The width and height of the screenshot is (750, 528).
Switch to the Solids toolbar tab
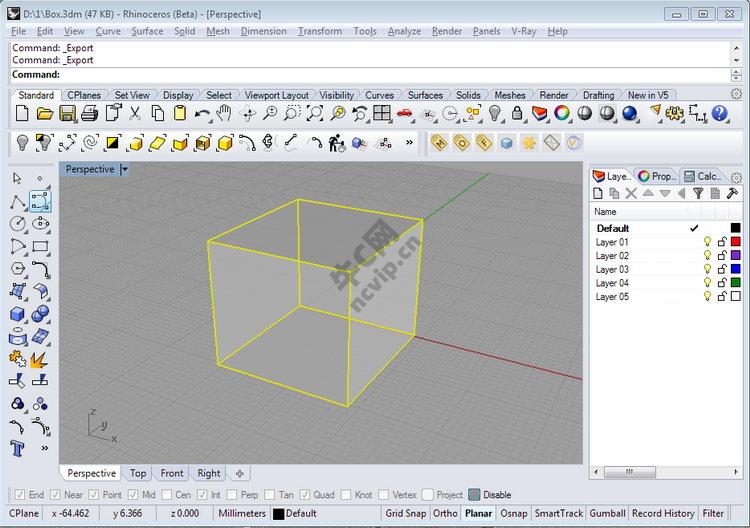[x=468, y=95]
